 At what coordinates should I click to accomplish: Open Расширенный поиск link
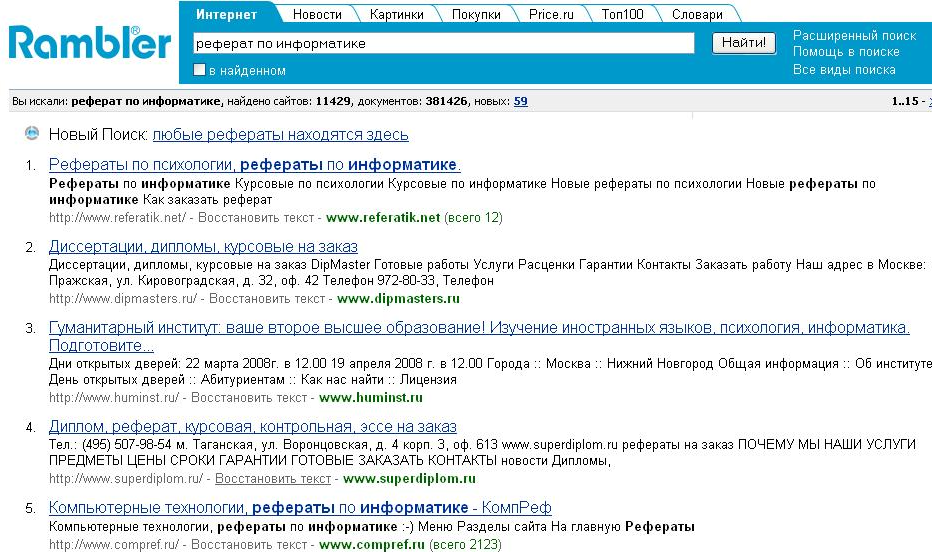(854, 36)
